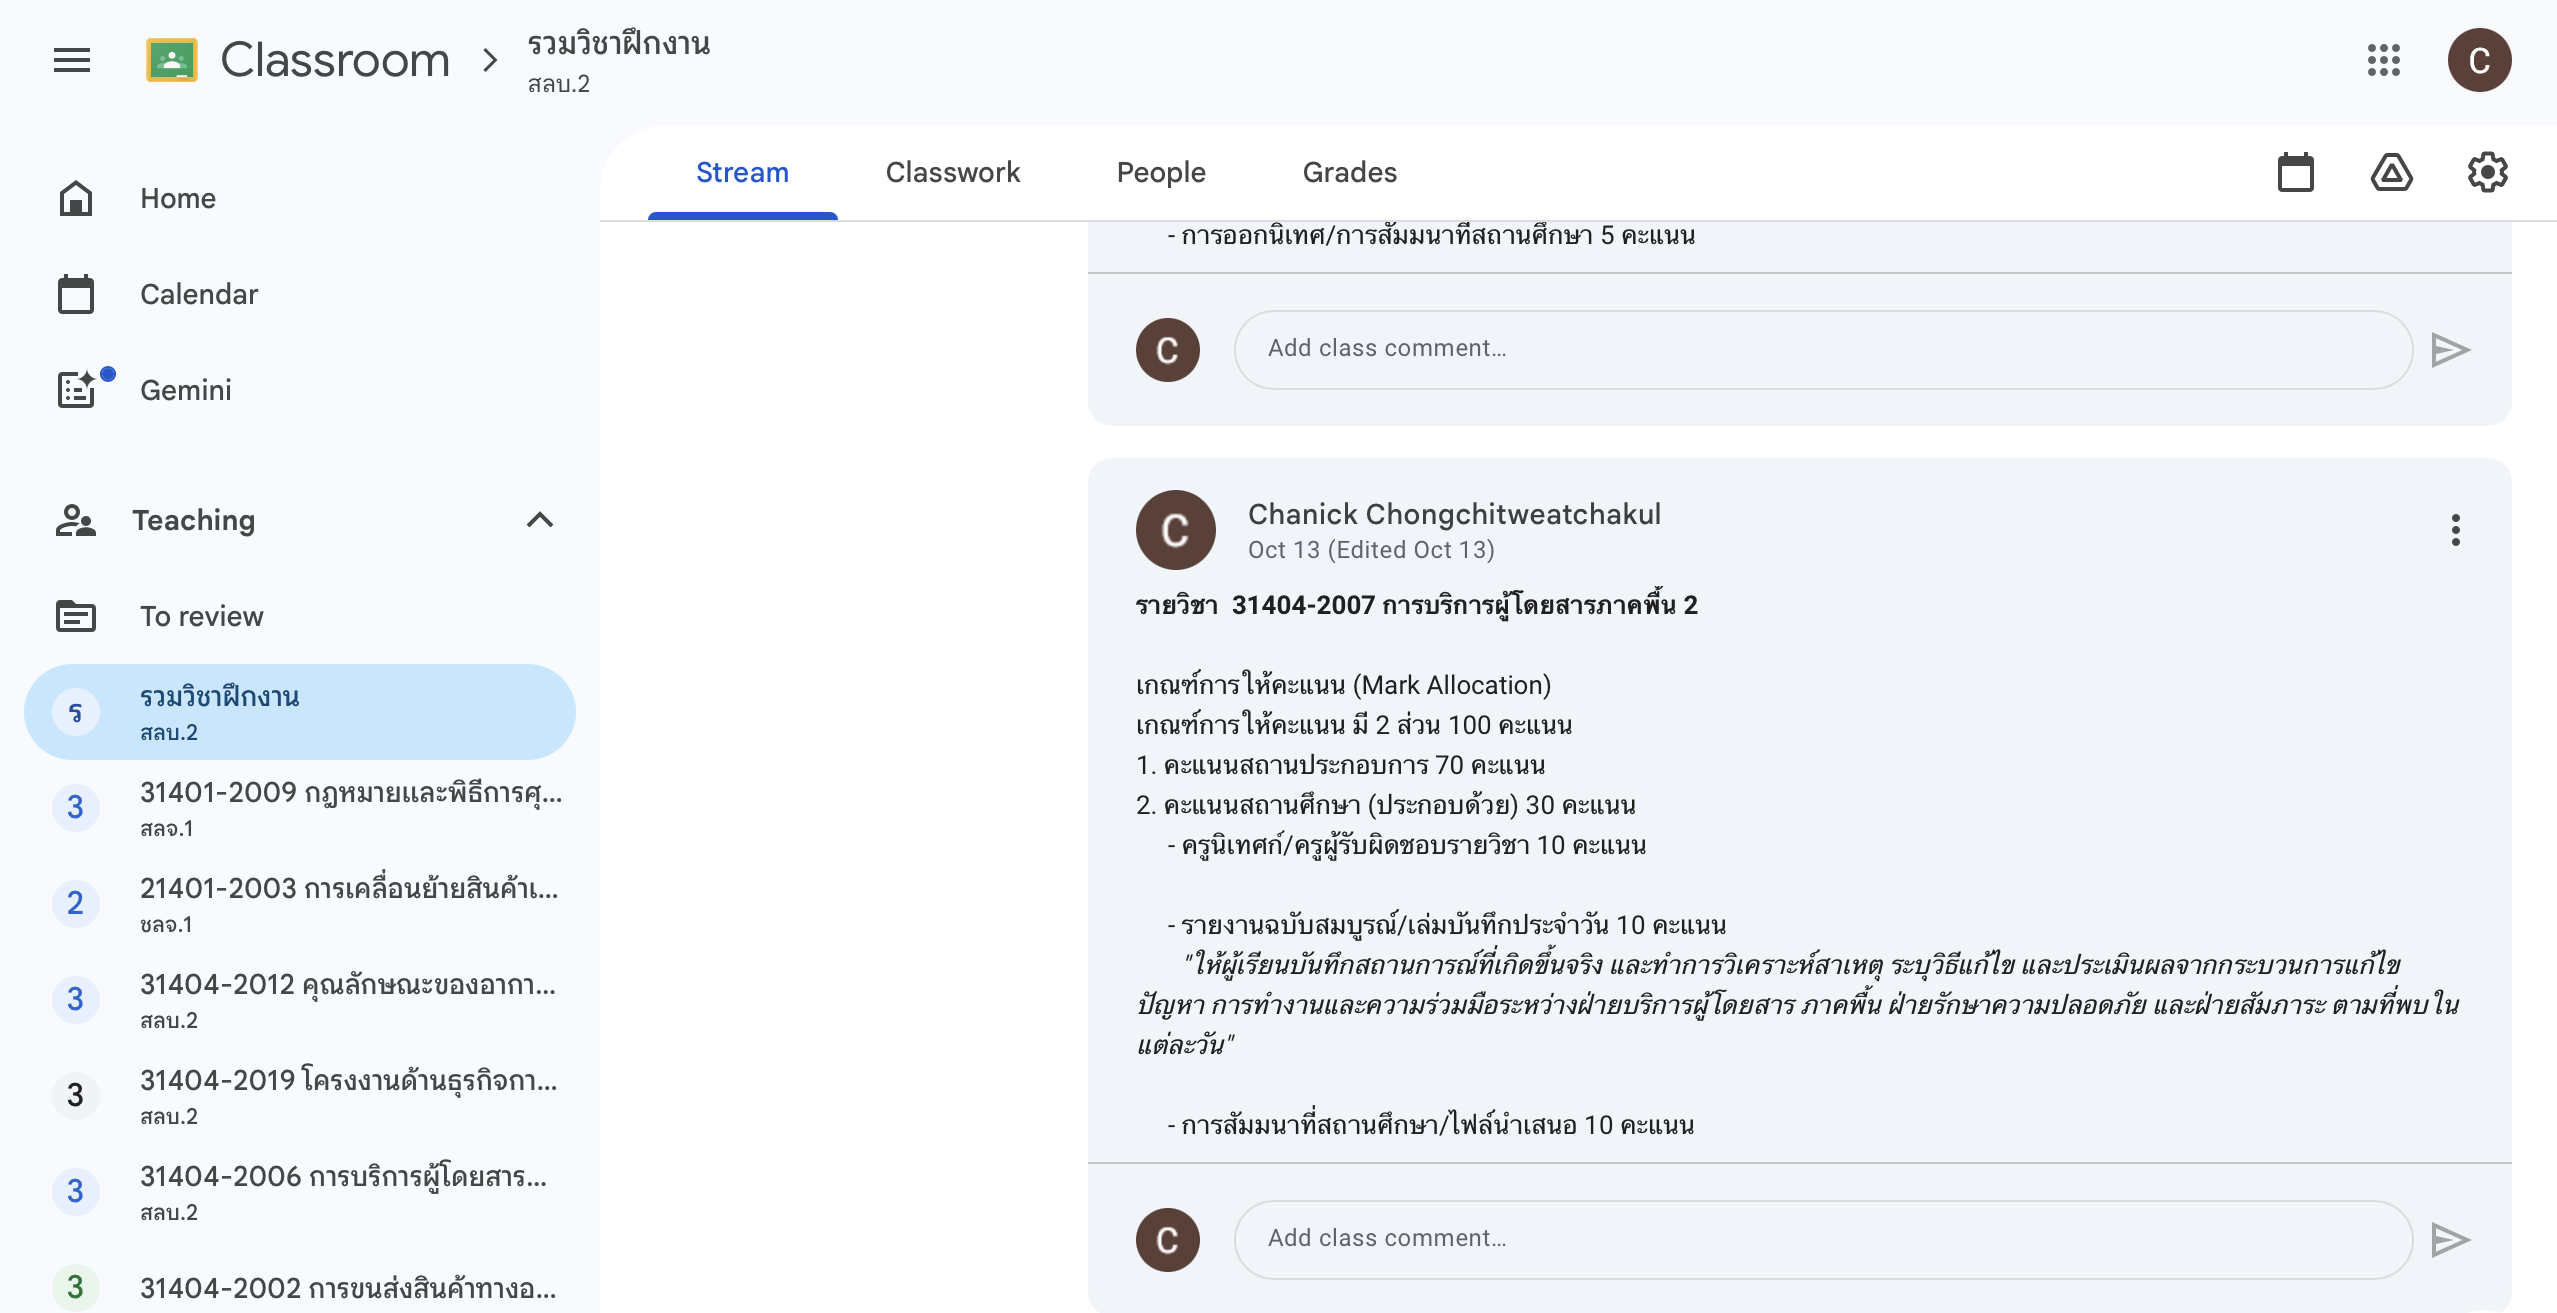Screen dimensions: 2557x1313
Task: Click class badge for 21401-2003
Action: [76, 904]
